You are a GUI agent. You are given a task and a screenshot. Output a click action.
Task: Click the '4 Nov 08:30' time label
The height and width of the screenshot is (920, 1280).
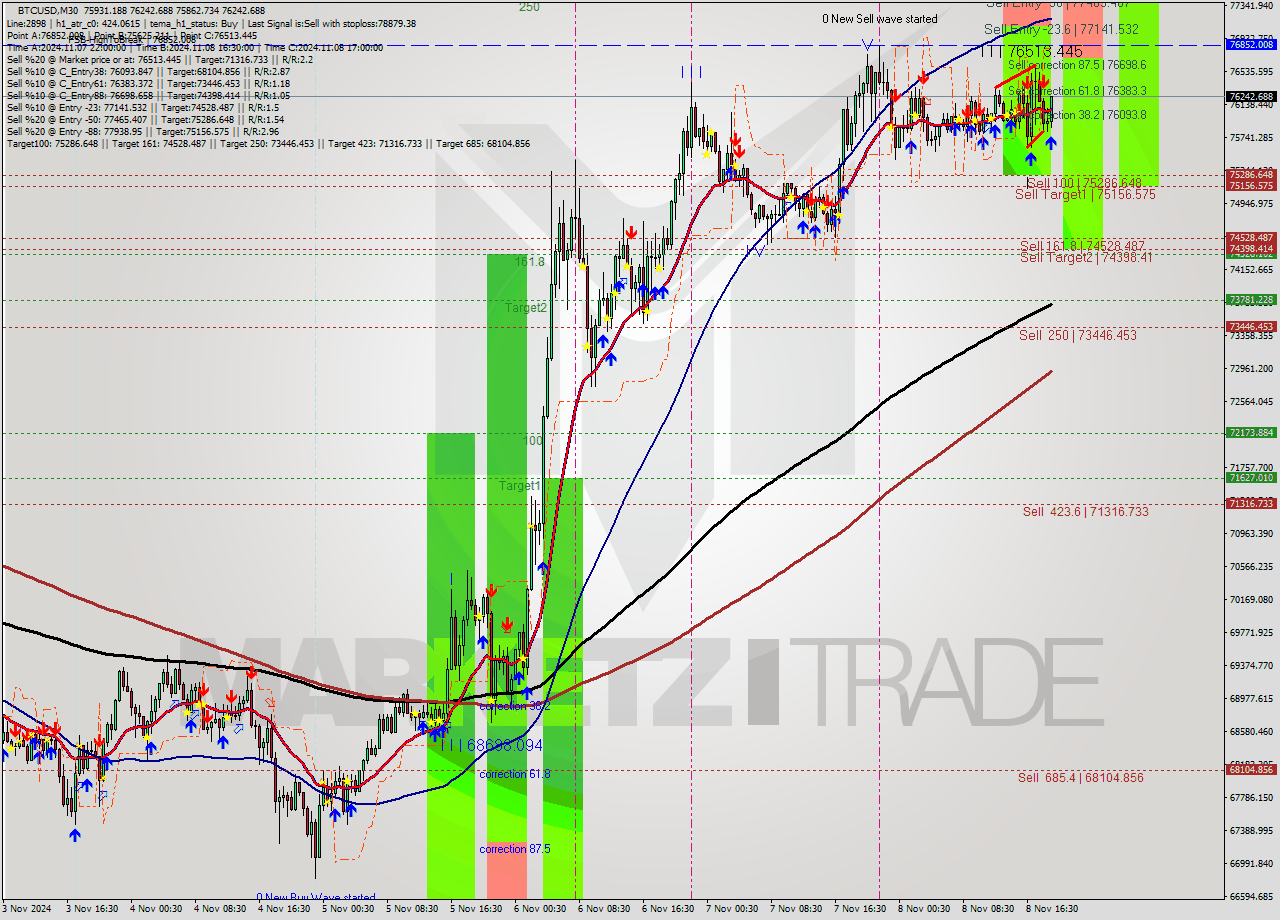220,909
